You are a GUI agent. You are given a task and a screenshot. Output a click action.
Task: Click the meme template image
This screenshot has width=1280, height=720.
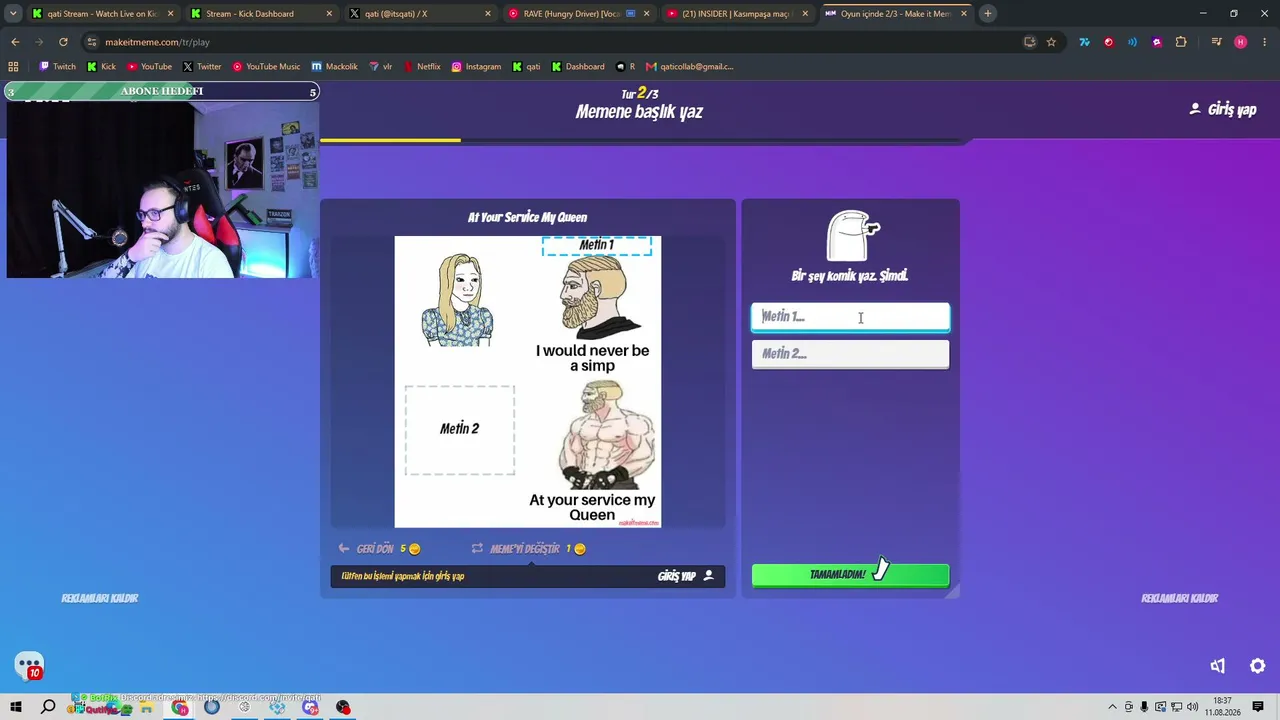[x=528, y=381]
